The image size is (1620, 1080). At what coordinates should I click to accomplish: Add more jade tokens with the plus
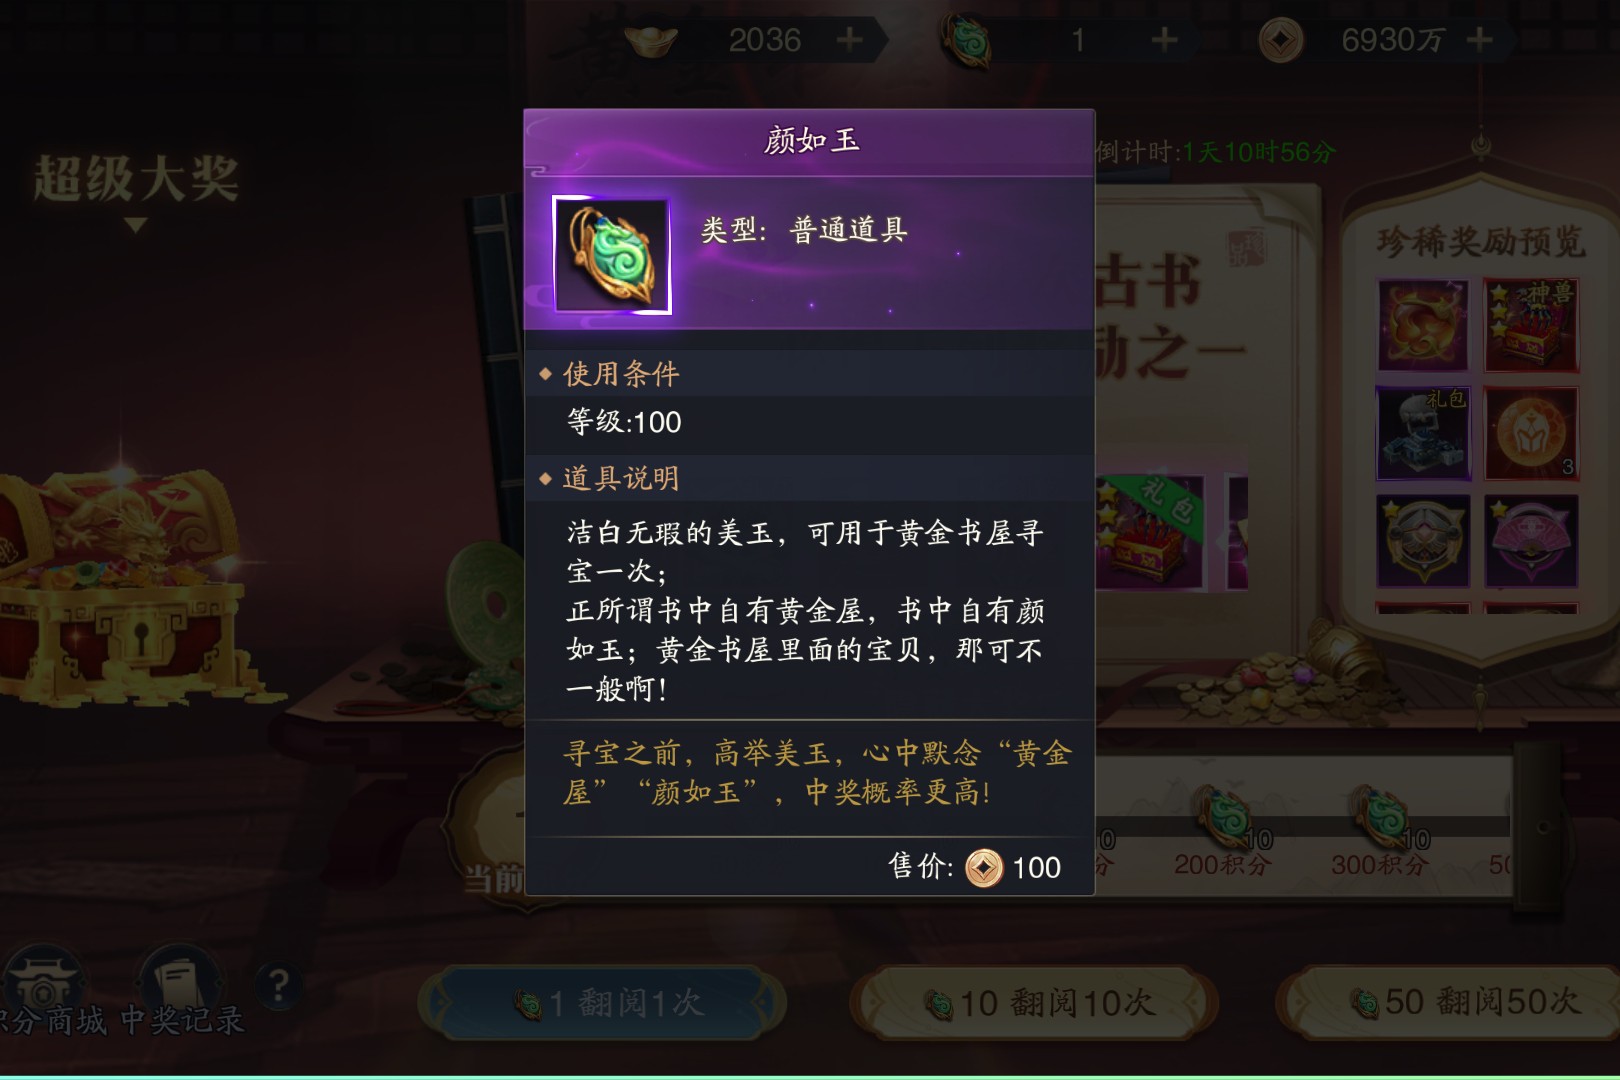[1164, 40]
